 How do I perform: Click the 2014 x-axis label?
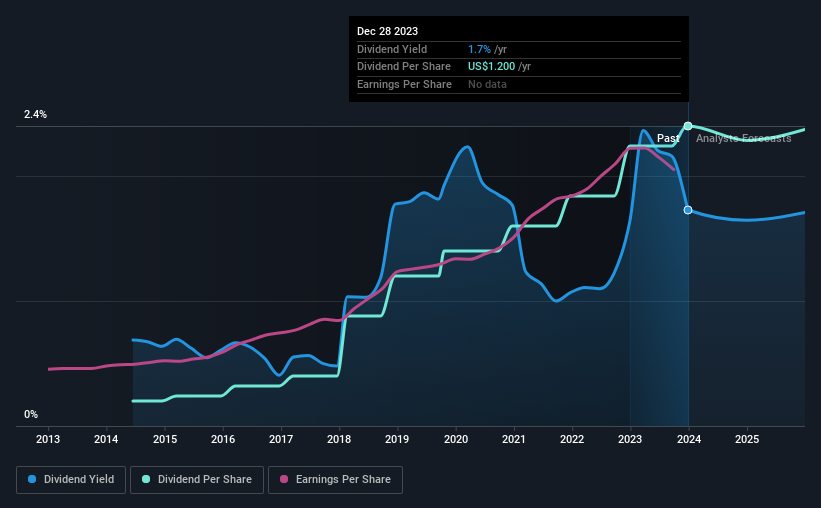106,439
